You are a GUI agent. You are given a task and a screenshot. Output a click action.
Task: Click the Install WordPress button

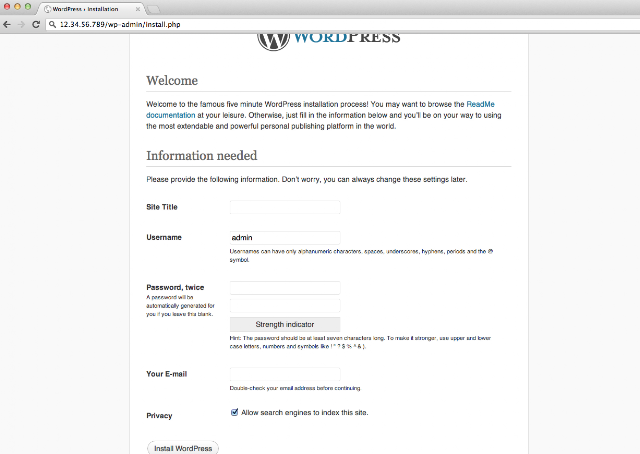183,448
